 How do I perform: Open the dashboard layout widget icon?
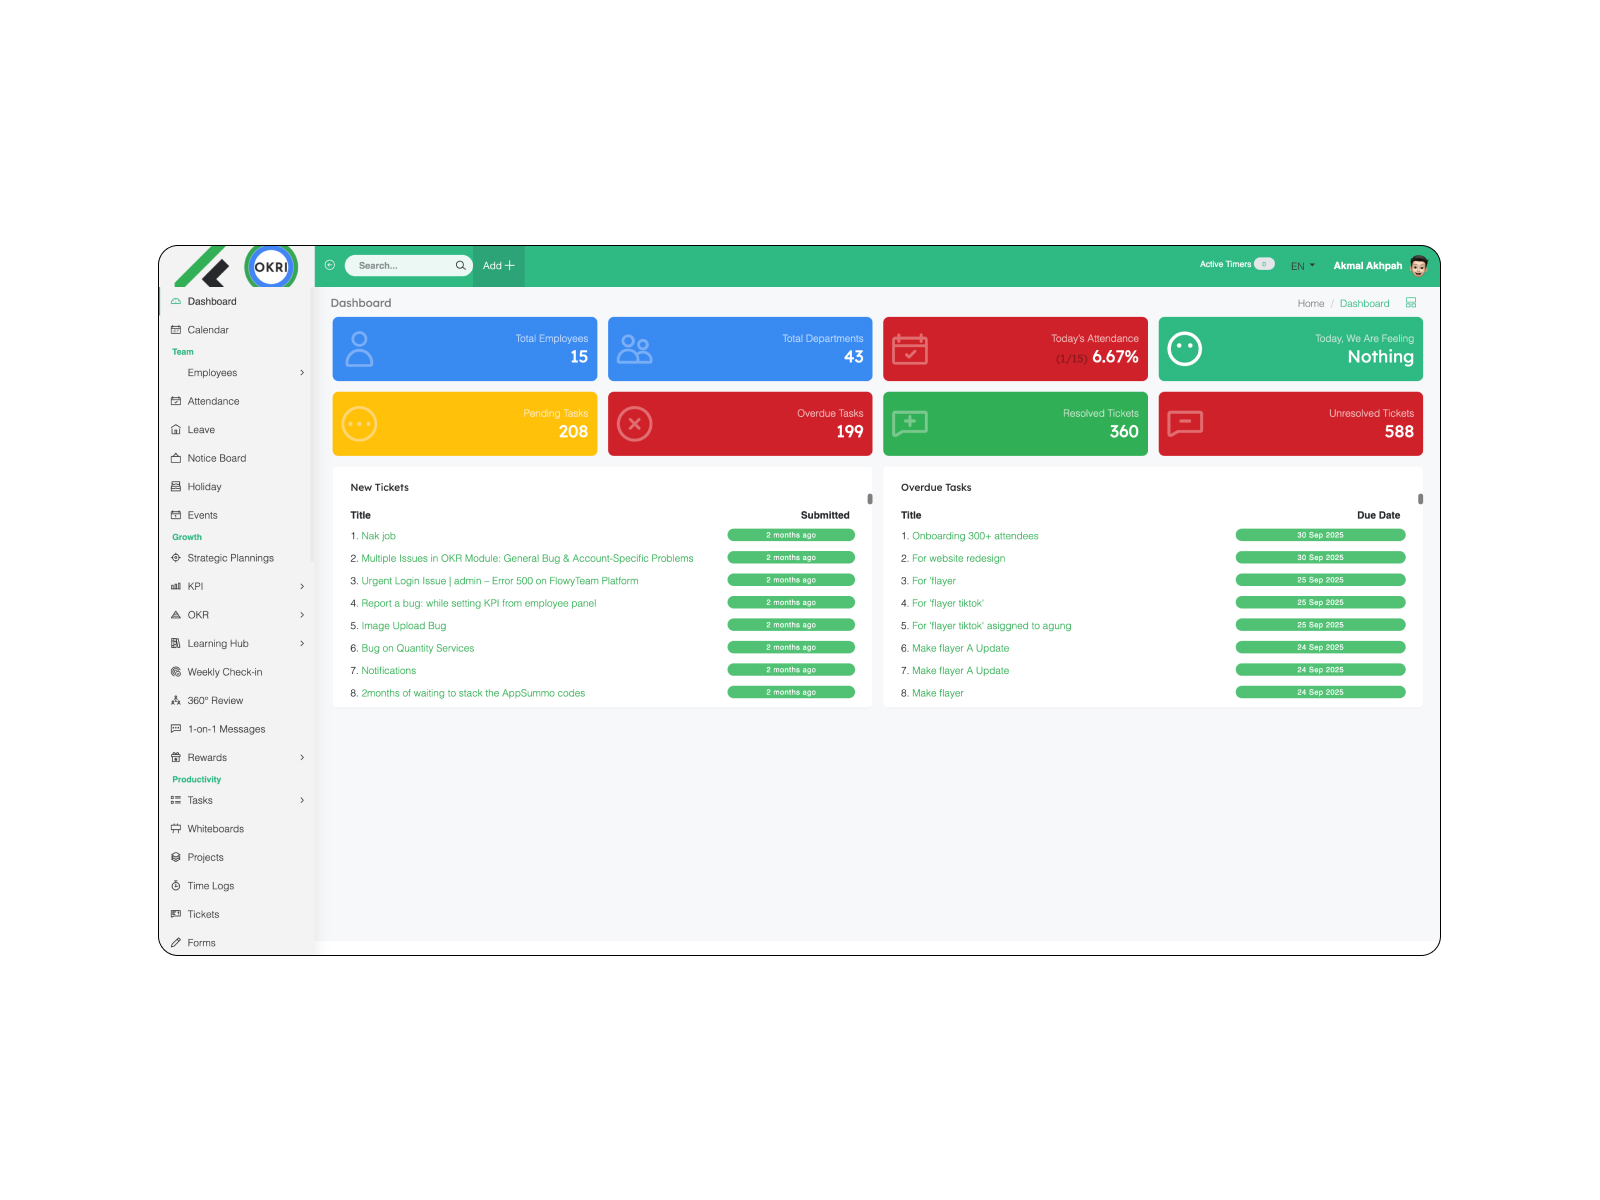(1411, 303)
